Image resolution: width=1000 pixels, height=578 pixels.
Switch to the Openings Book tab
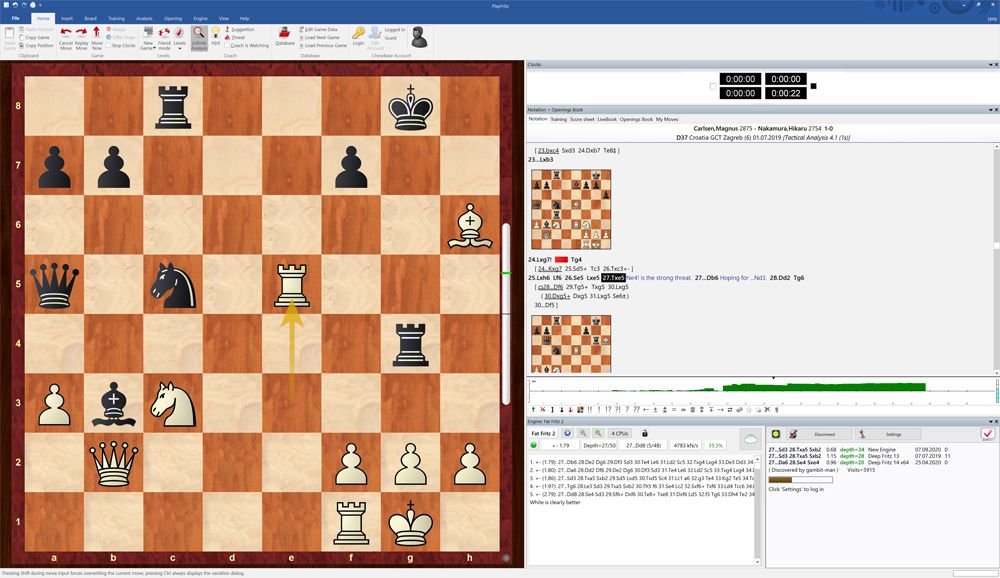[636, 119]
